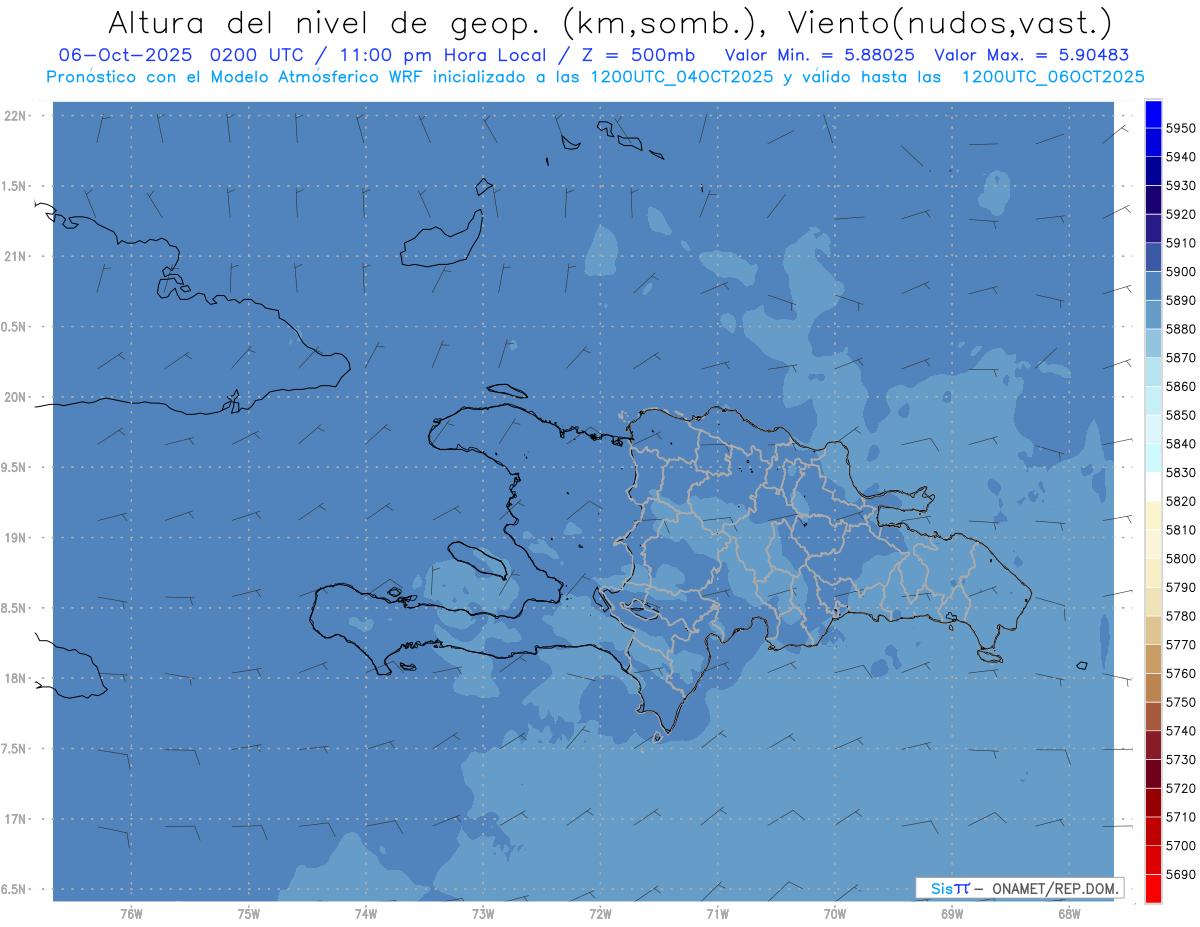Click the 72W longitude tick label

(600, 912)
